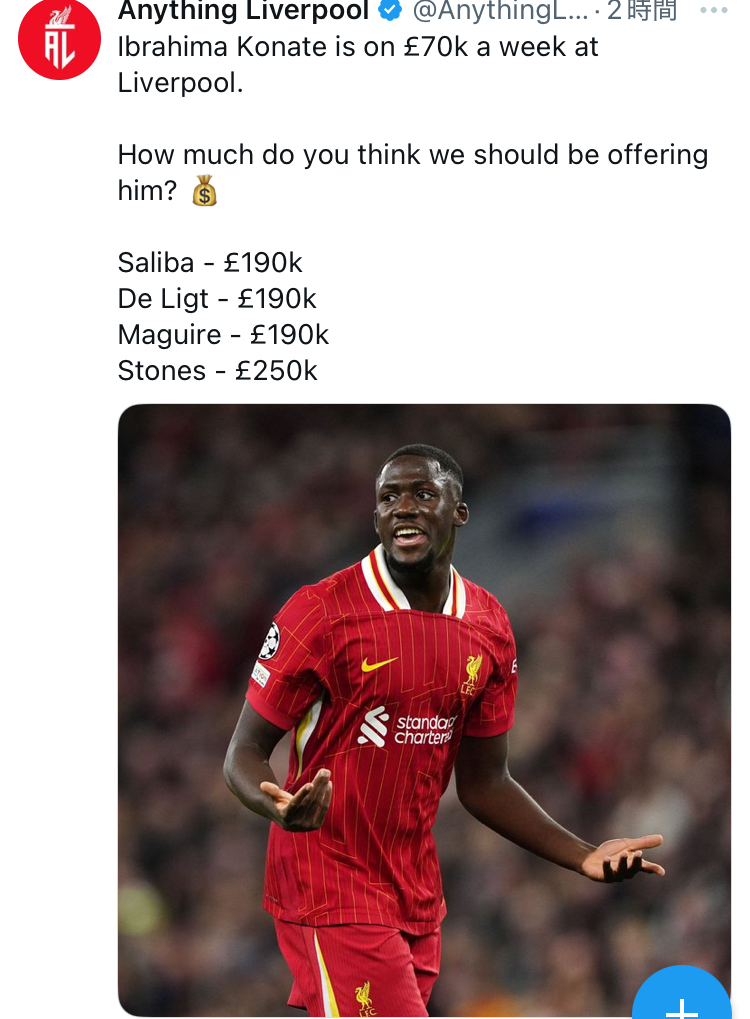Open the Anything Liverpool profile avatar
Viewport: 750px width, 1019px height.
tap(59, 40)
